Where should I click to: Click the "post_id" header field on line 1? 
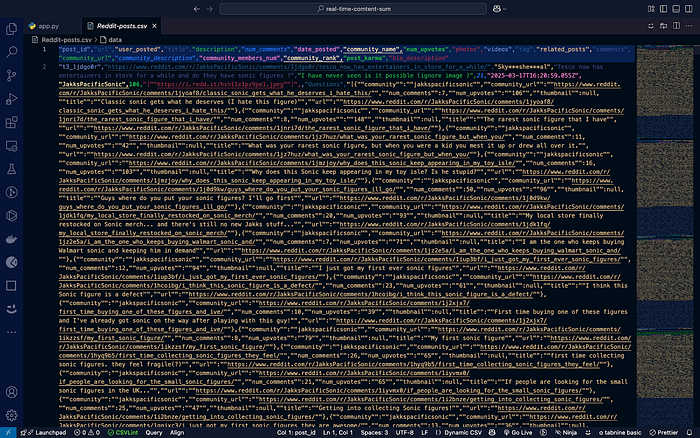(75, 49)
